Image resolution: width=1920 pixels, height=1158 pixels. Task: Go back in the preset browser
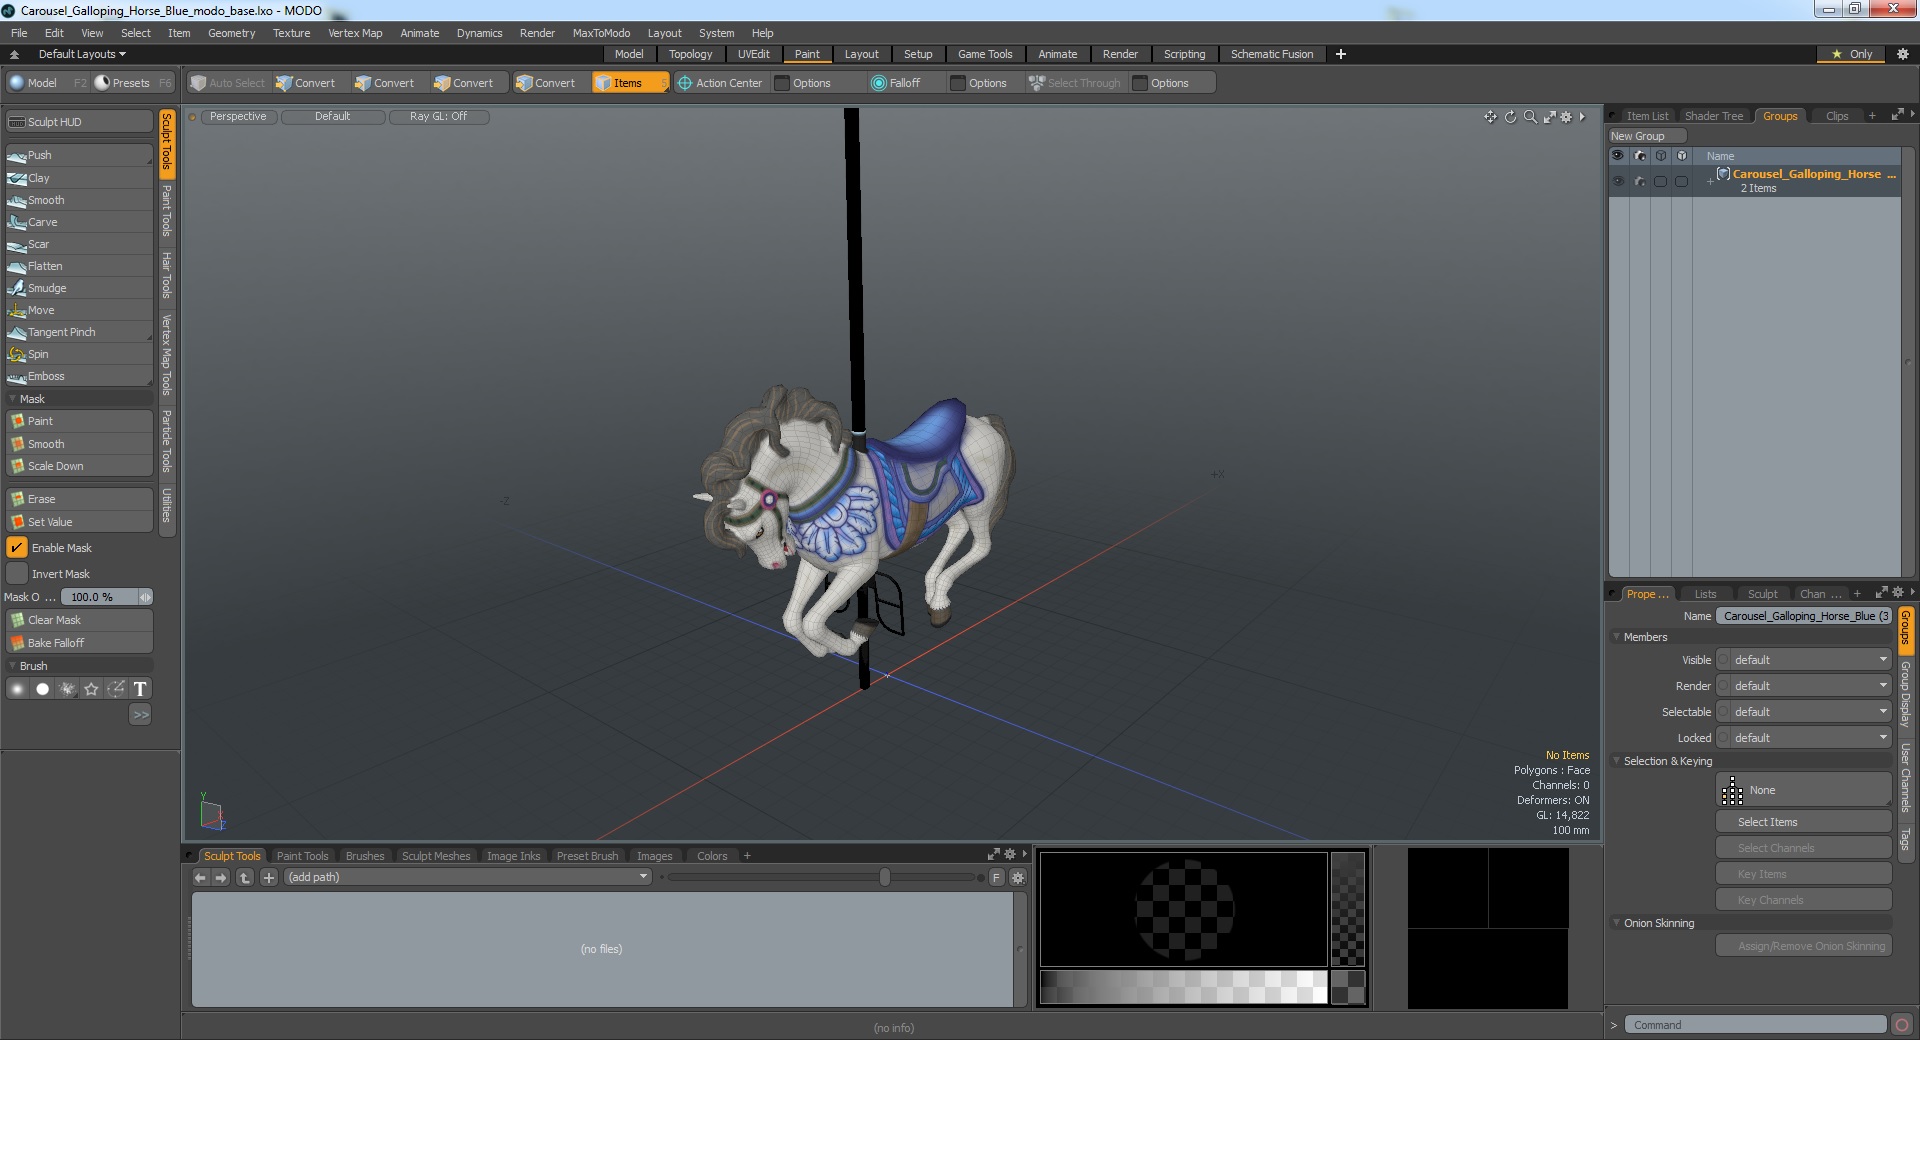click(200, 877)
